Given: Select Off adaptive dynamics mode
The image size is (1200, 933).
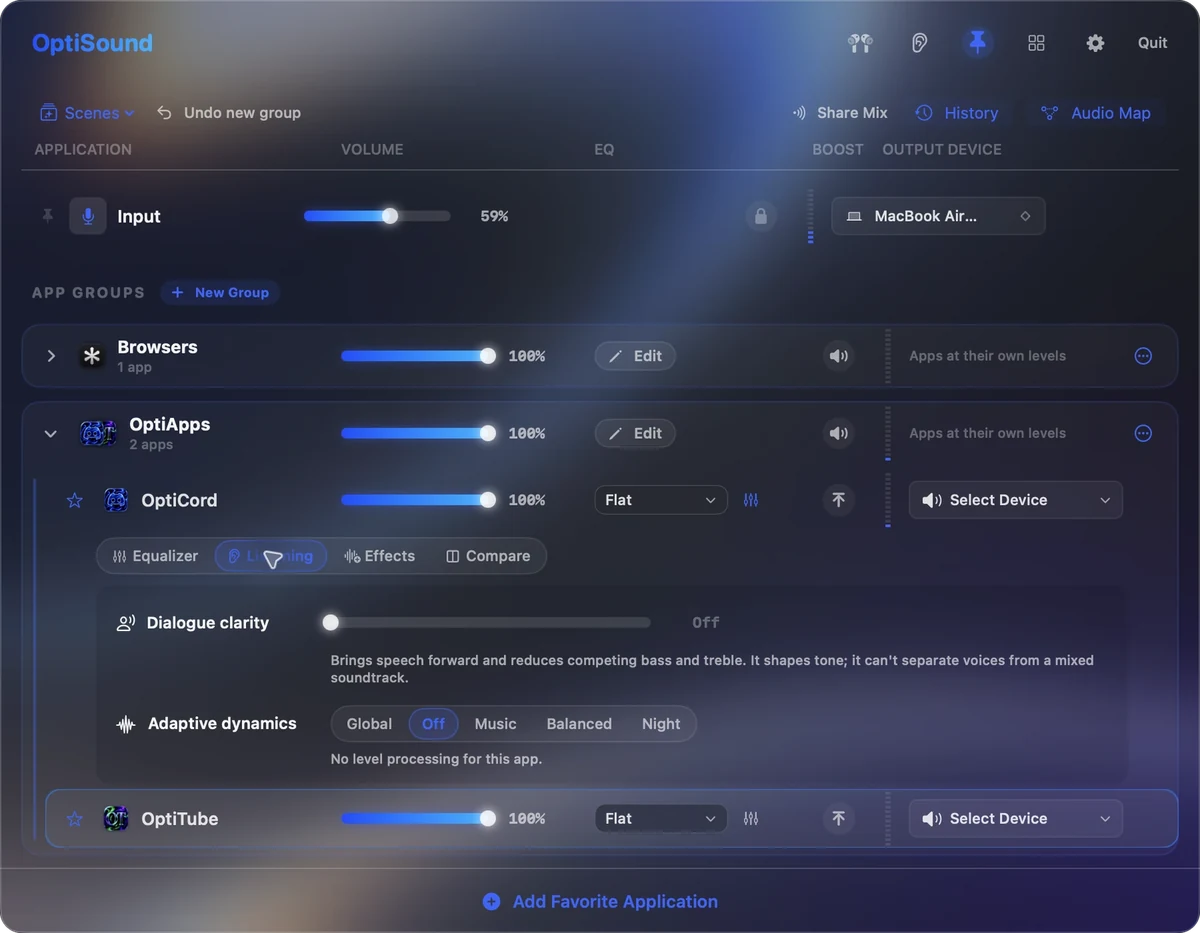Looking at the screenshot, I should click(x=433, y=724).
